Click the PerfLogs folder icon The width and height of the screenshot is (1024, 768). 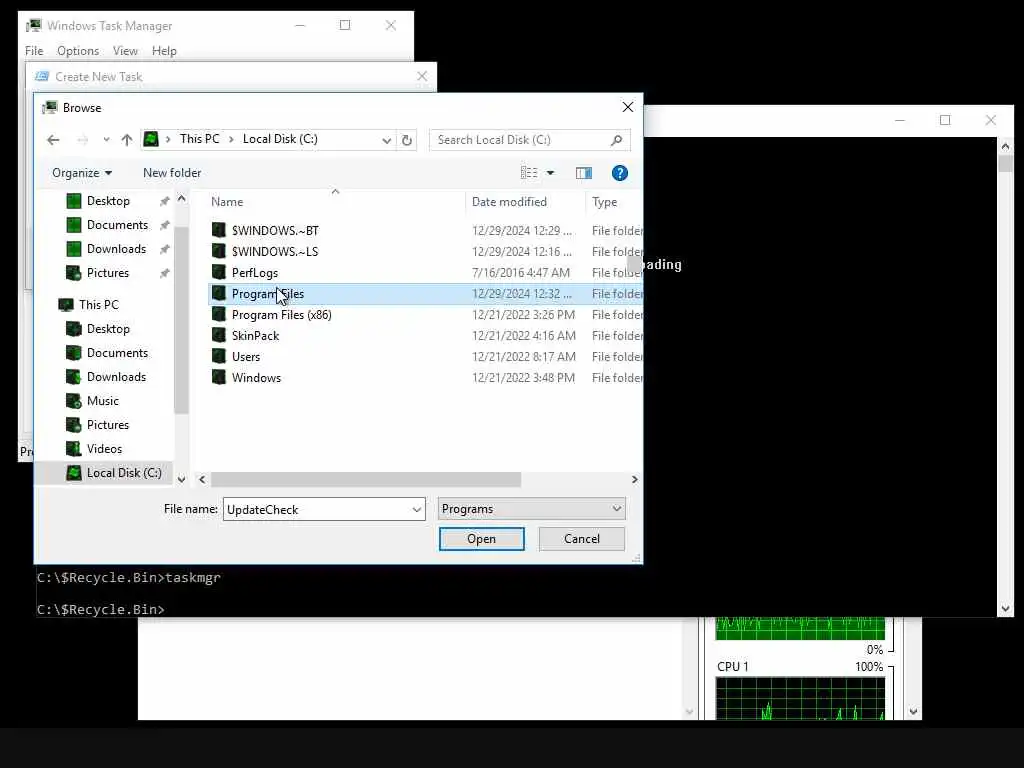tap(219, 272)
